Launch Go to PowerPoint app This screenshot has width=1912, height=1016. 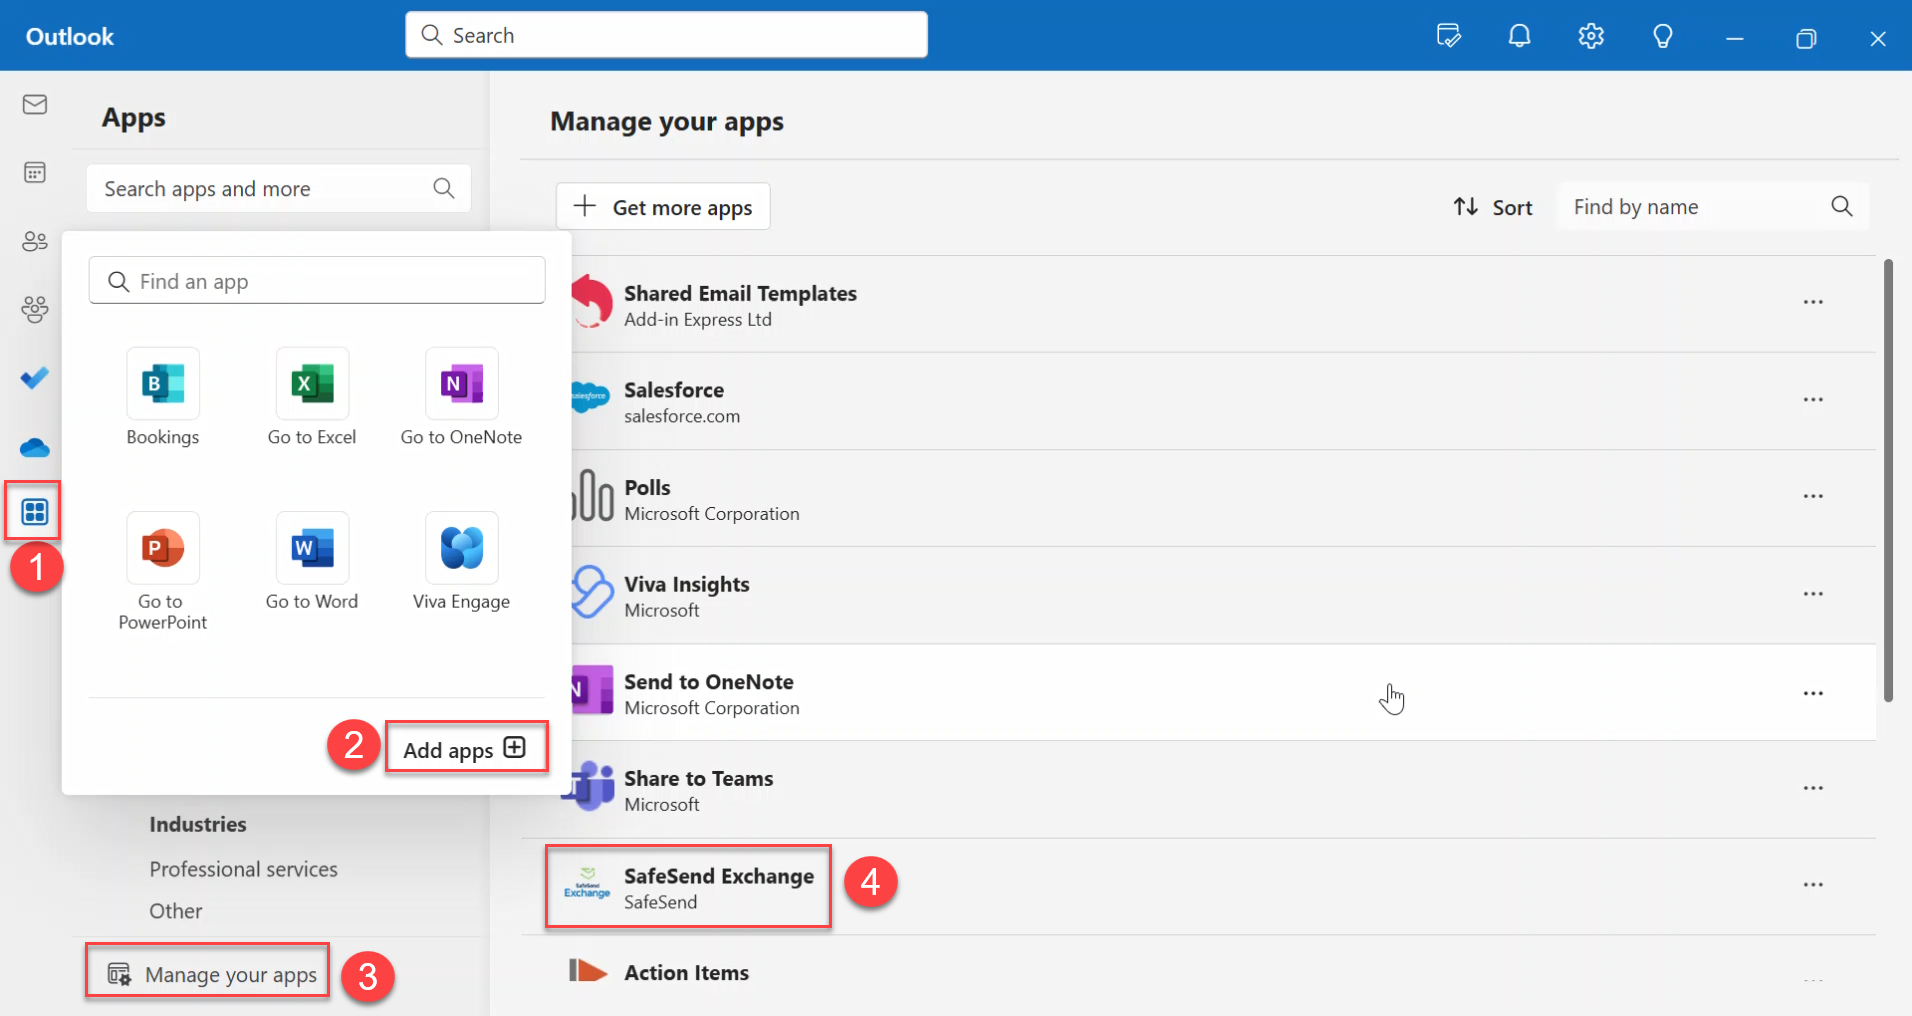[x=163, y=571]
